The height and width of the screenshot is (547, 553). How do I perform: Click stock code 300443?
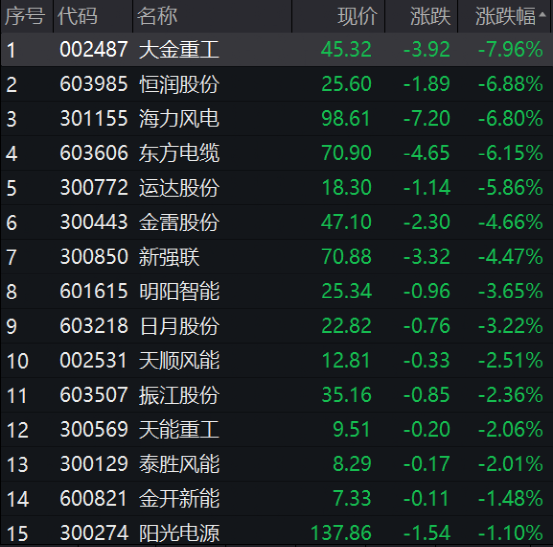click(93, 222)
